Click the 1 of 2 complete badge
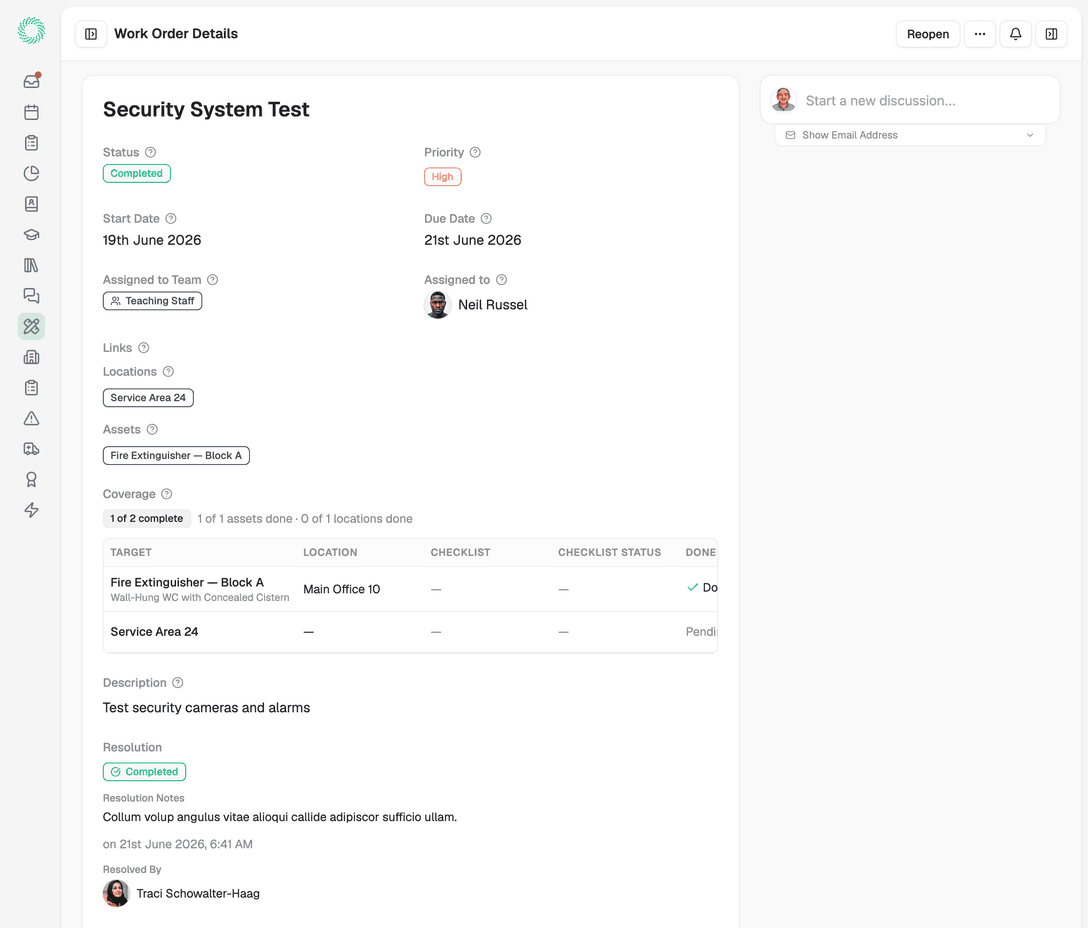 [146, 518]
